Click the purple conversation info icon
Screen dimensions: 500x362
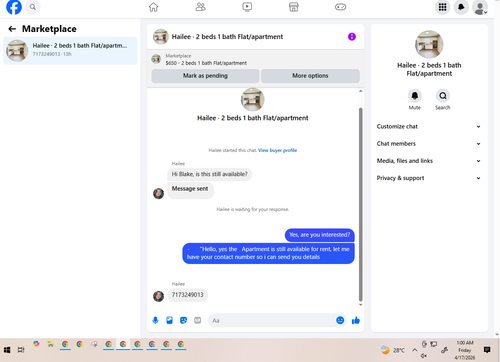coord(352,37)
